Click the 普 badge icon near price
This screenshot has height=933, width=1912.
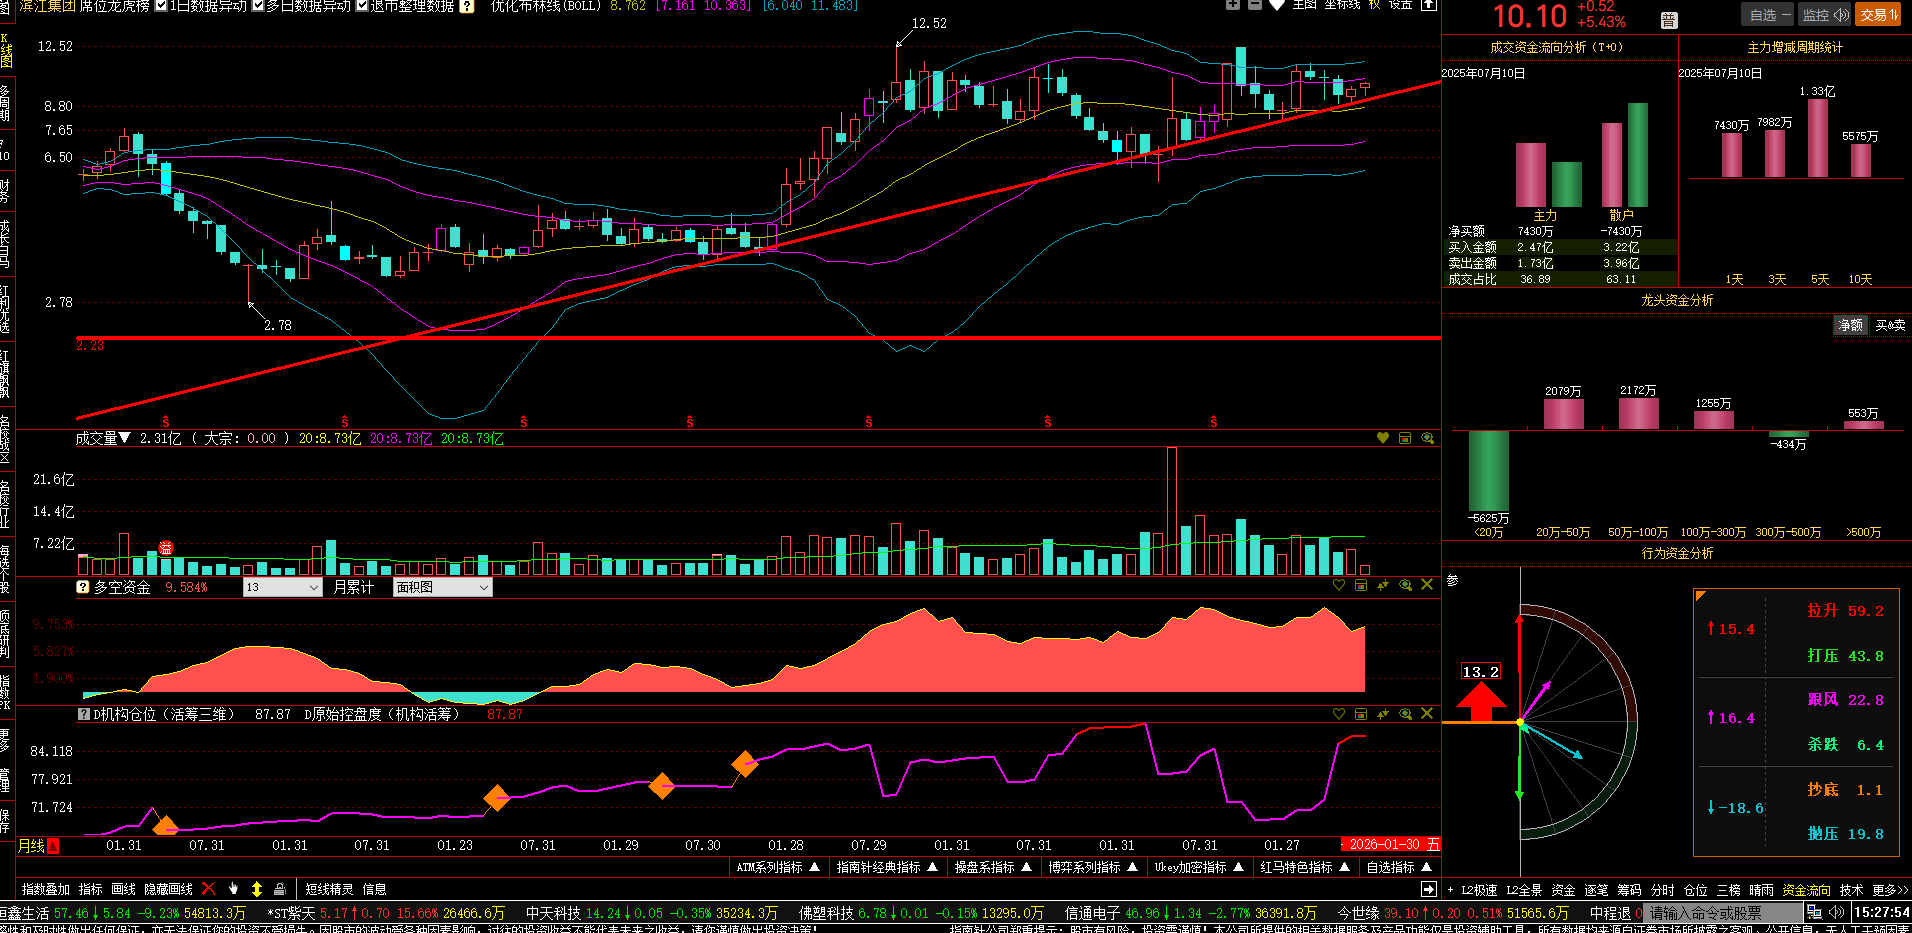(x=1668, y=20)
